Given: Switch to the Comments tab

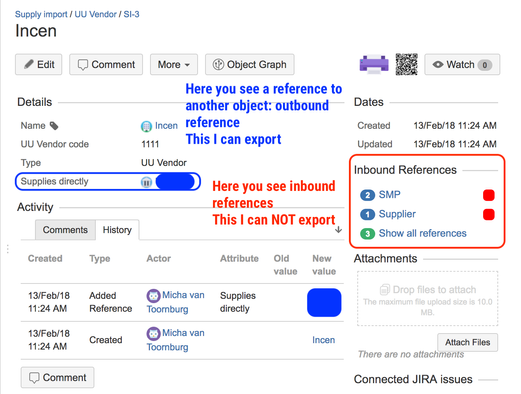Looking at the screenshot, I should pos(65,230).
